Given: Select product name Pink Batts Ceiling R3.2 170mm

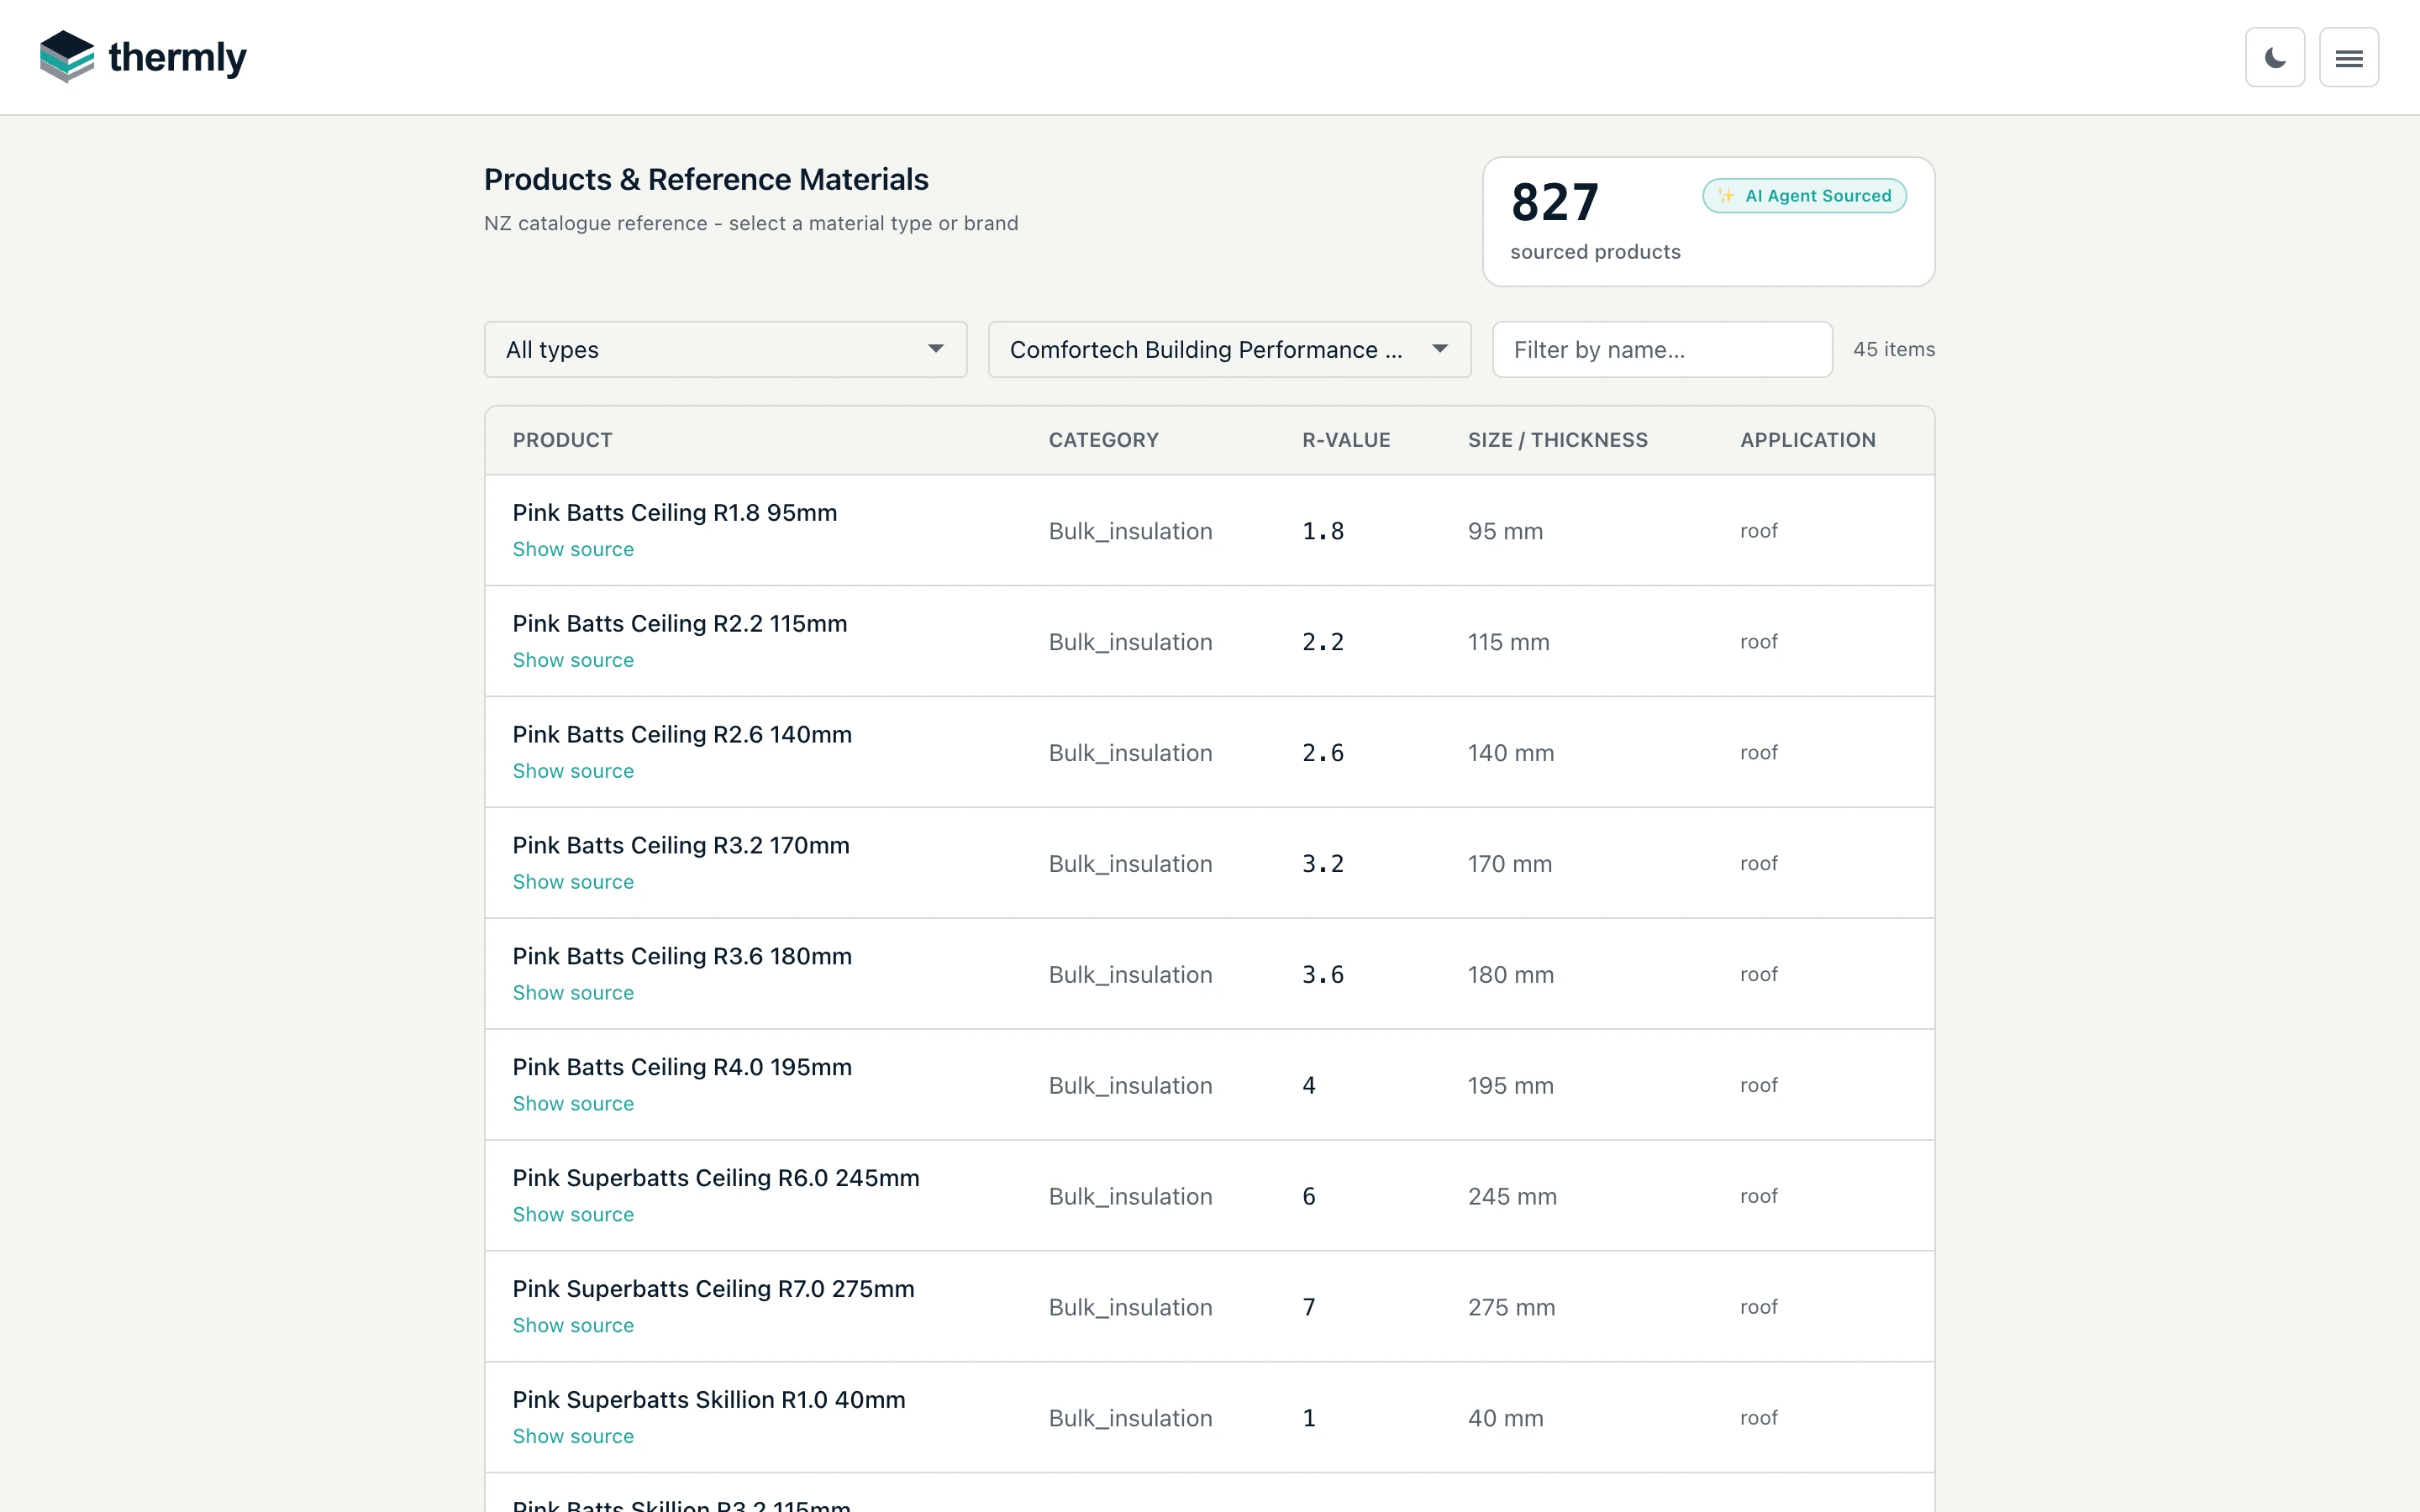Looking at the screenshot, I should click(x=680, y=846).
